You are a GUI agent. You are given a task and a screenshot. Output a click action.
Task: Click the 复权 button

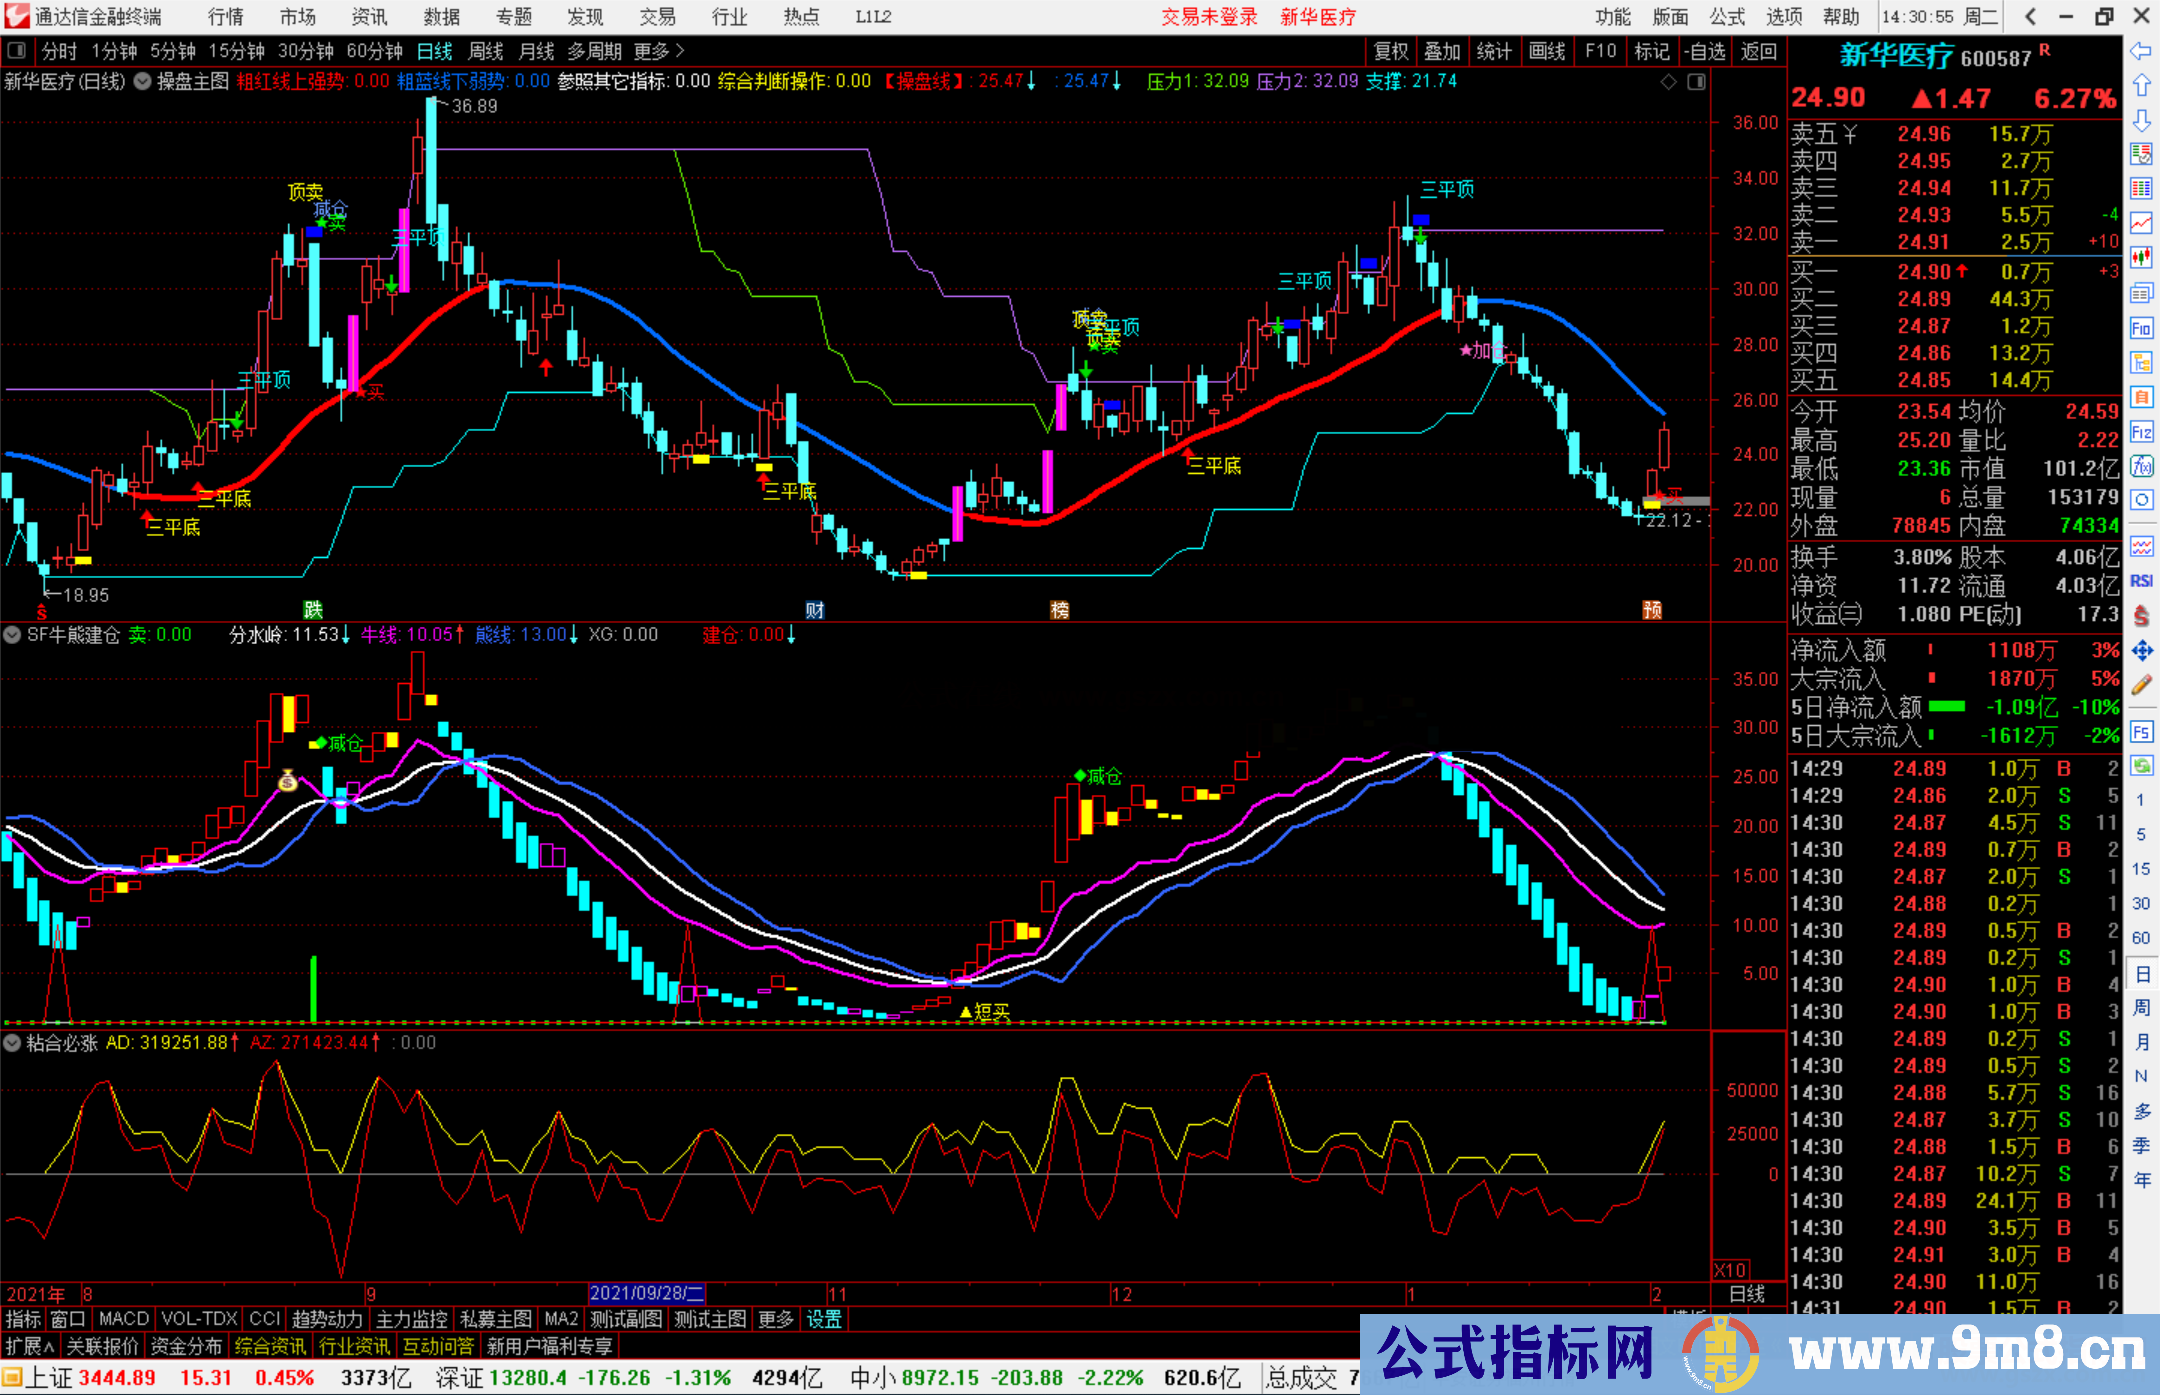pyautogui.click(x=1390, y=51)
